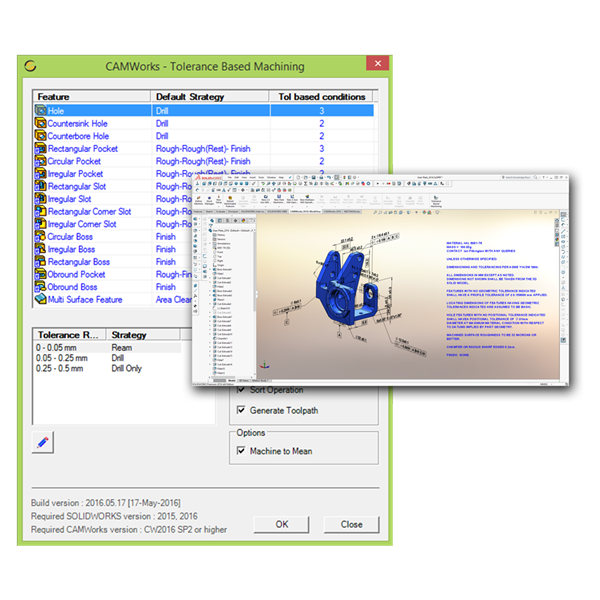Click the Irregular Slot feature icon
Image resolution: width=600 pixels, height=600 pixels.
point(41,199)
